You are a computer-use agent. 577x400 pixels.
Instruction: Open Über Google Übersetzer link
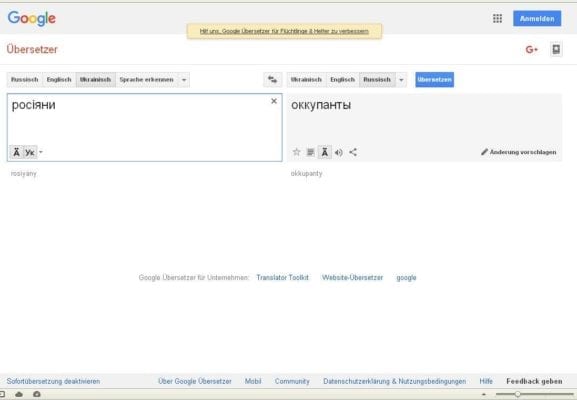195,381
